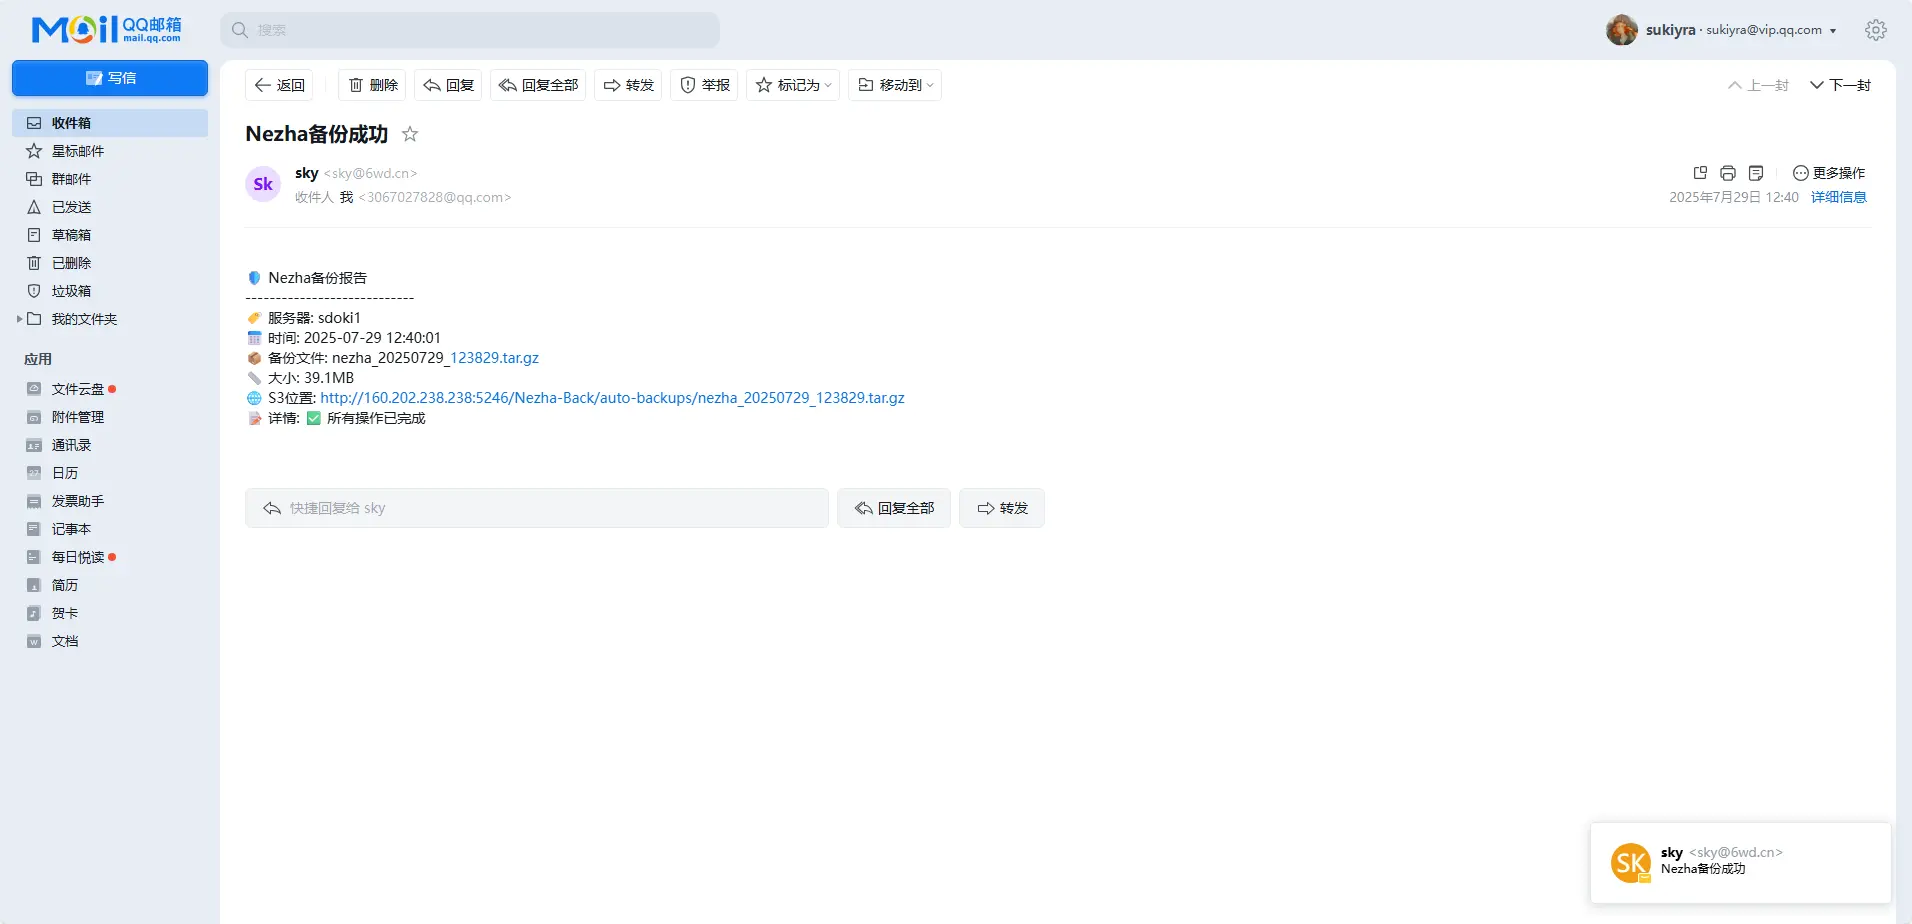1912x924 pixels.
Task: Open 群邮件 group mail folder
Action: [110, 179]
